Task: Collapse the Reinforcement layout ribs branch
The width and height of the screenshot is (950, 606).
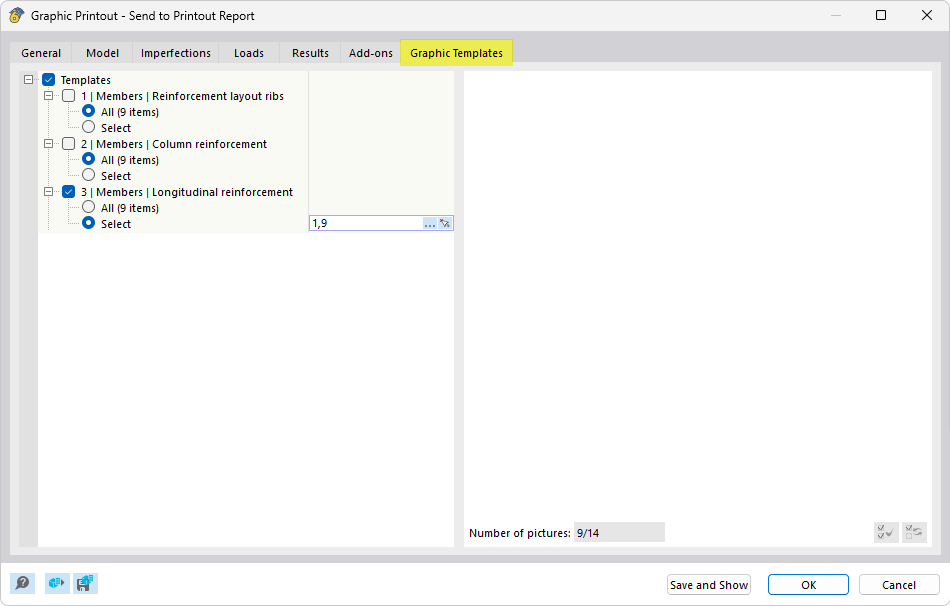Action: pos(48,95)
